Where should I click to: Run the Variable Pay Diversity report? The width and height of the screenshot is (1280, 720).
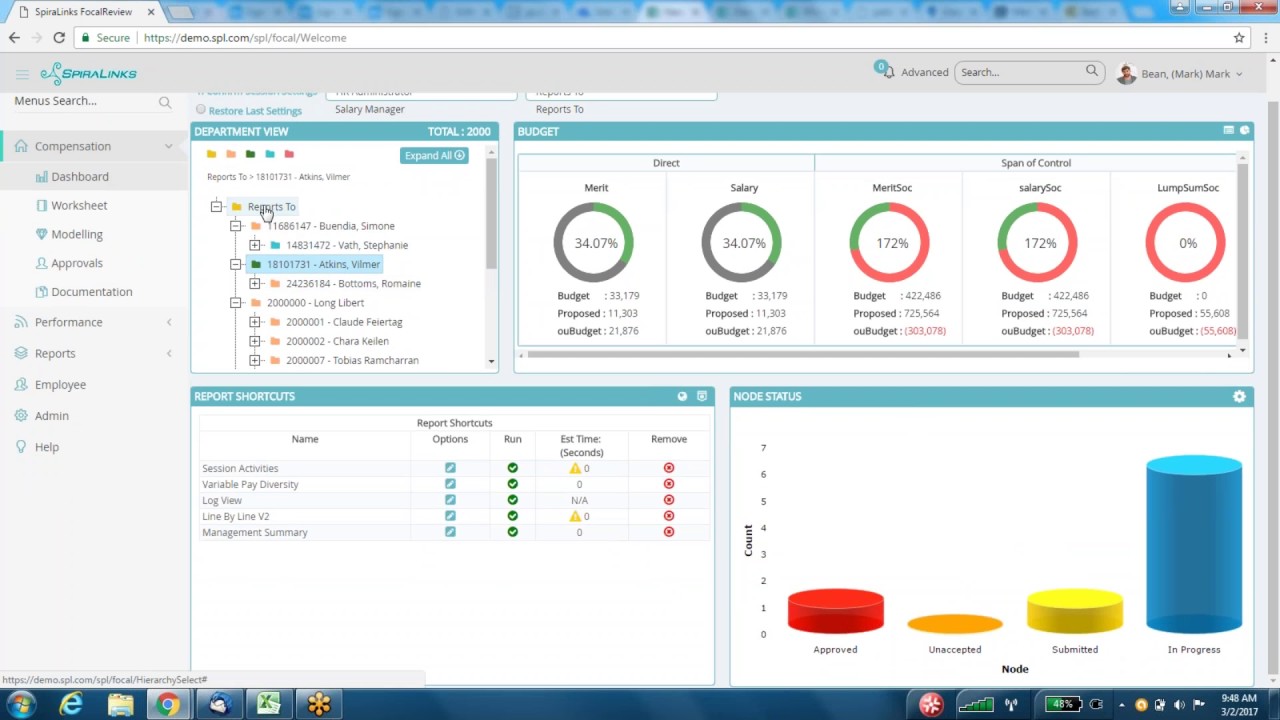pos(513,484)
